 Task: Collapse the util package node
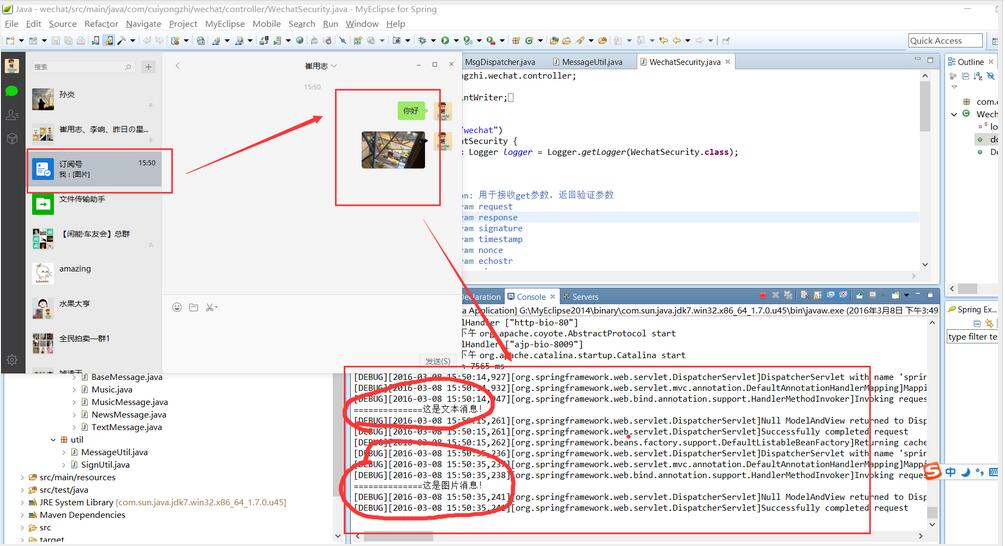pyautogui.click(x=53, y=440)
